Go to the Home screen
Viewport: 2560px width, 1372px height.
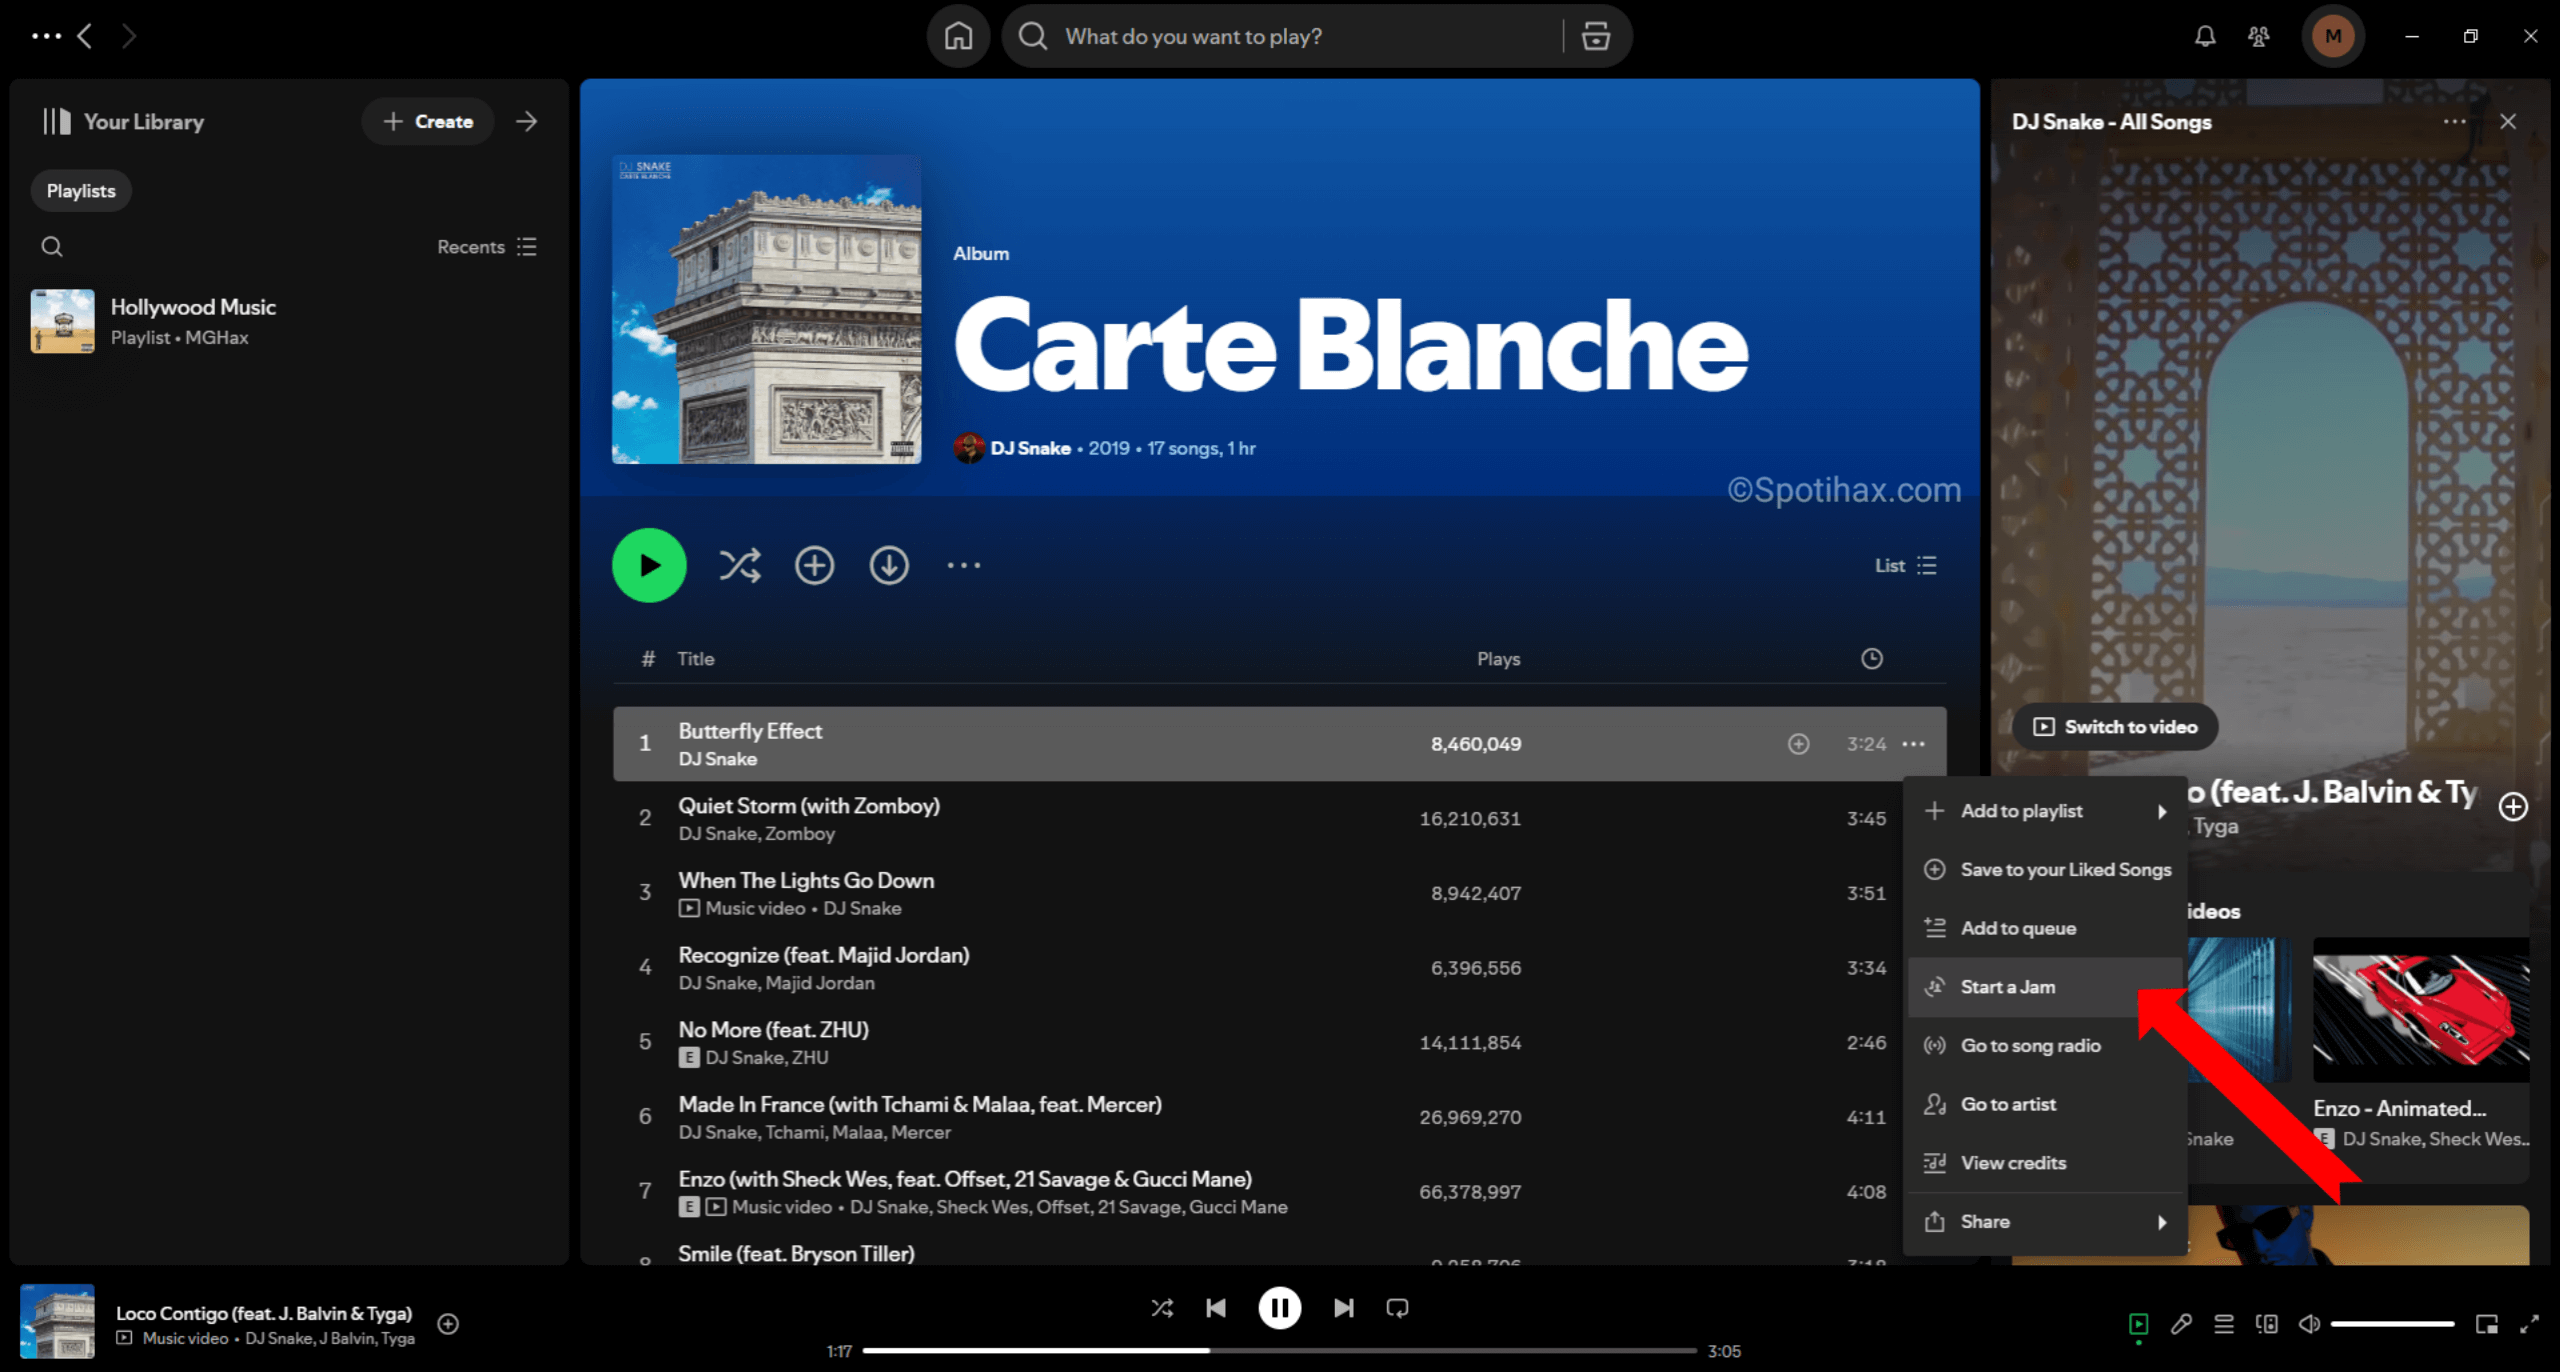958,37
